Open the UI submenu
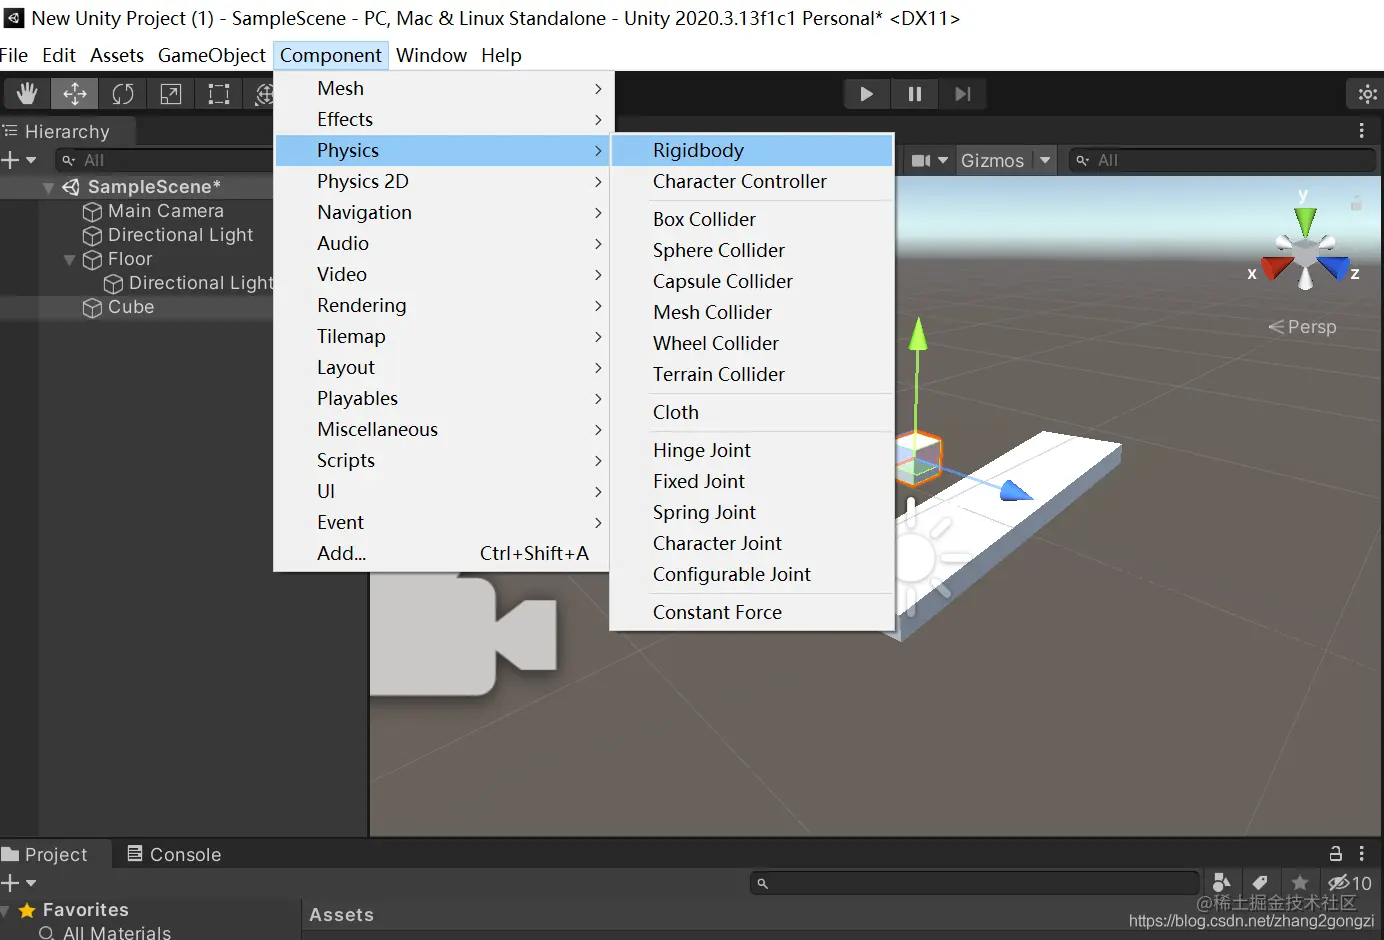Screen dimensions: 1384x940 point(443,491)
